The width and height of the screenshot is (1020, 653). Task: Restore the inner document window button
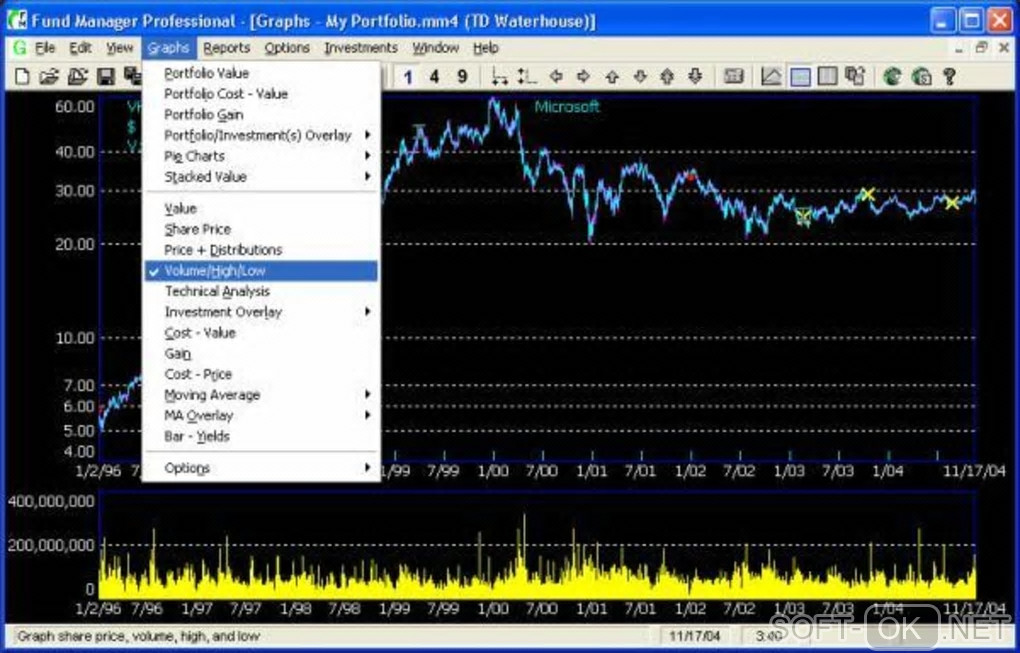point(981,47)
